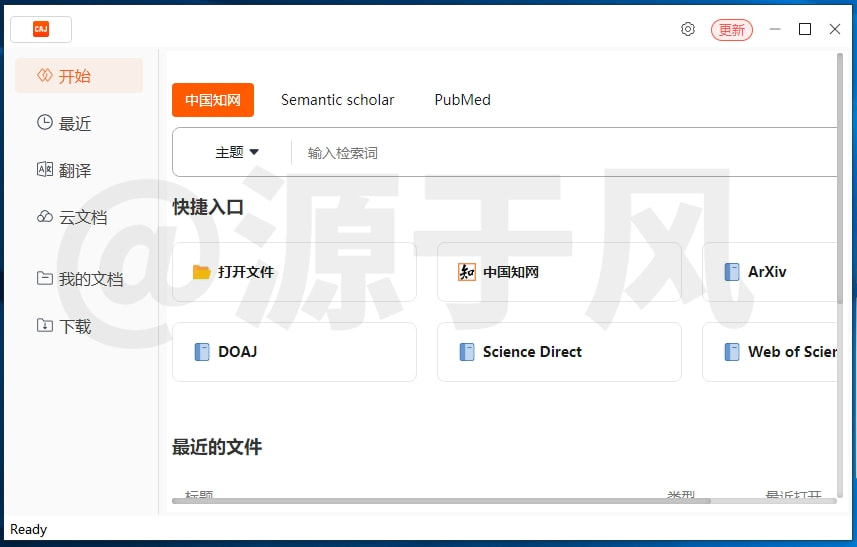
Task: Click the 输入检索词 search input field
Action: point(566,152)
